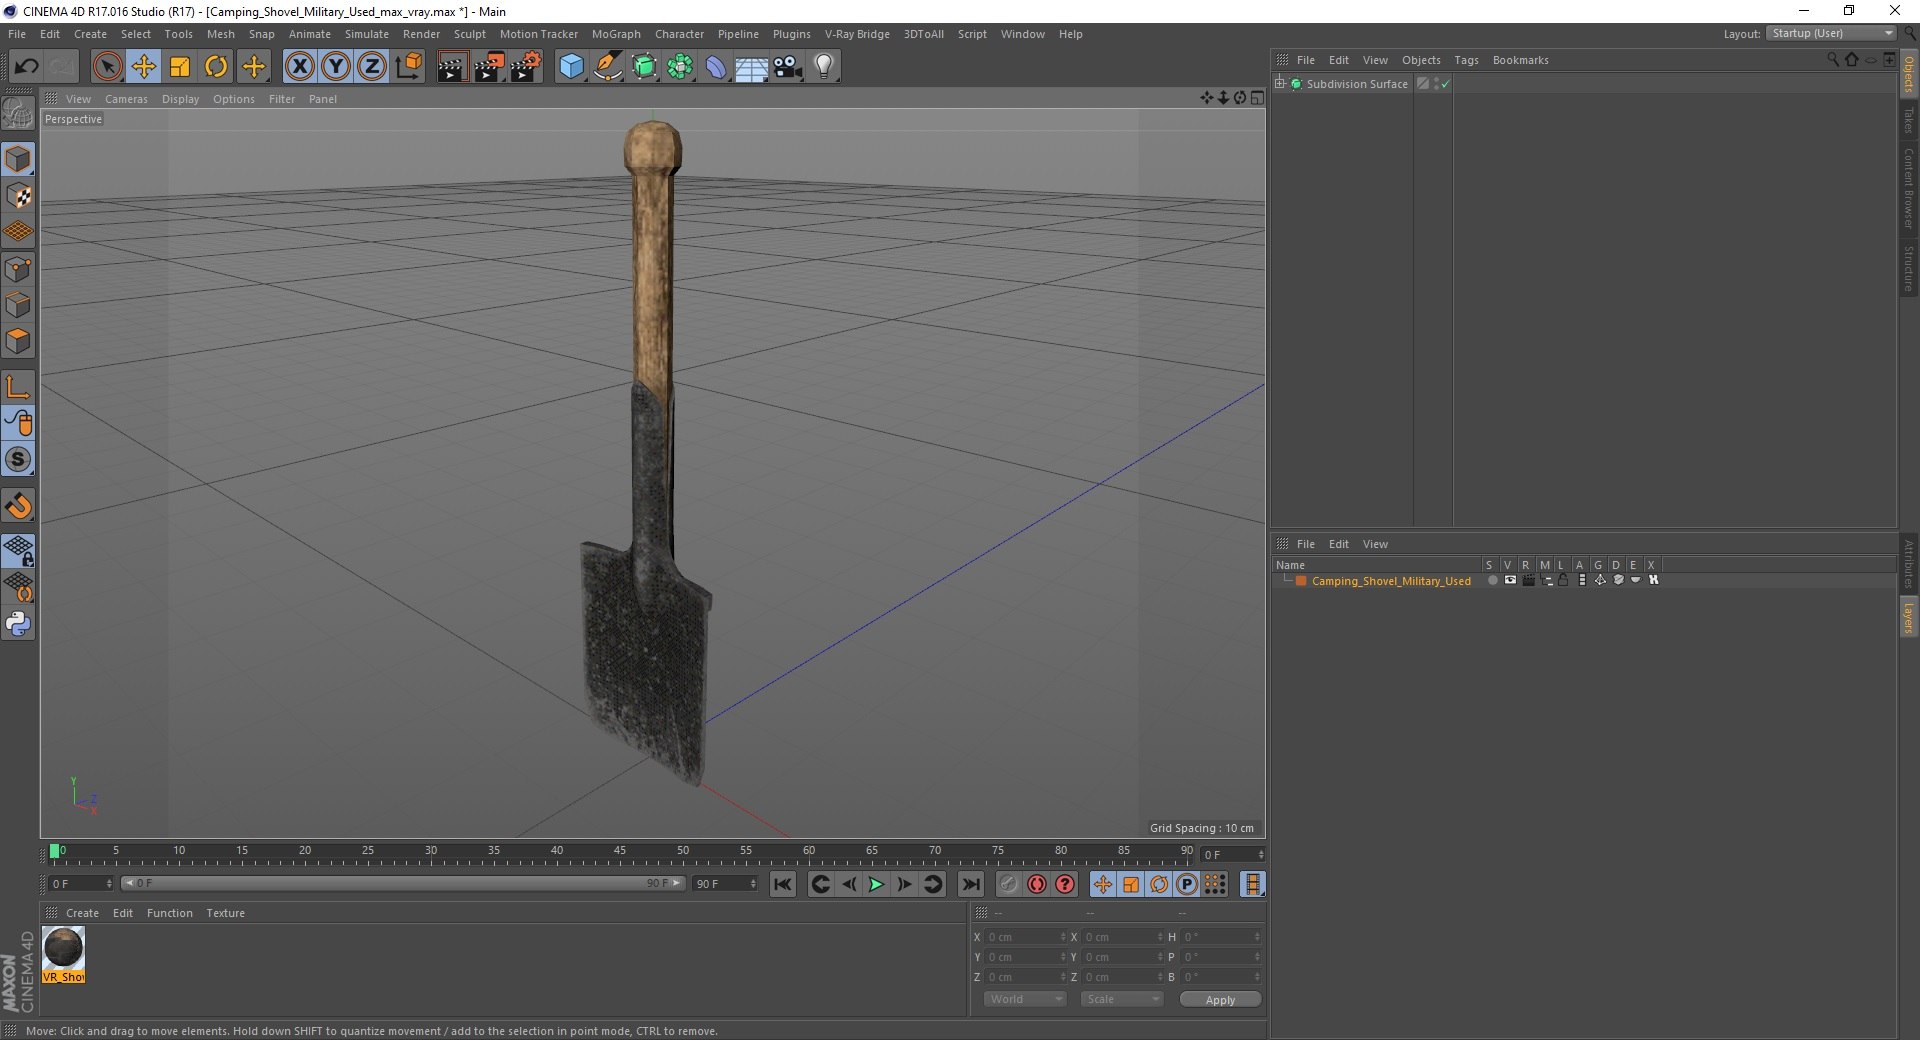Open the viewport Cameras menu
Image resolution: width=1920 pixels, height=1040 pixels.
point(126,99)
